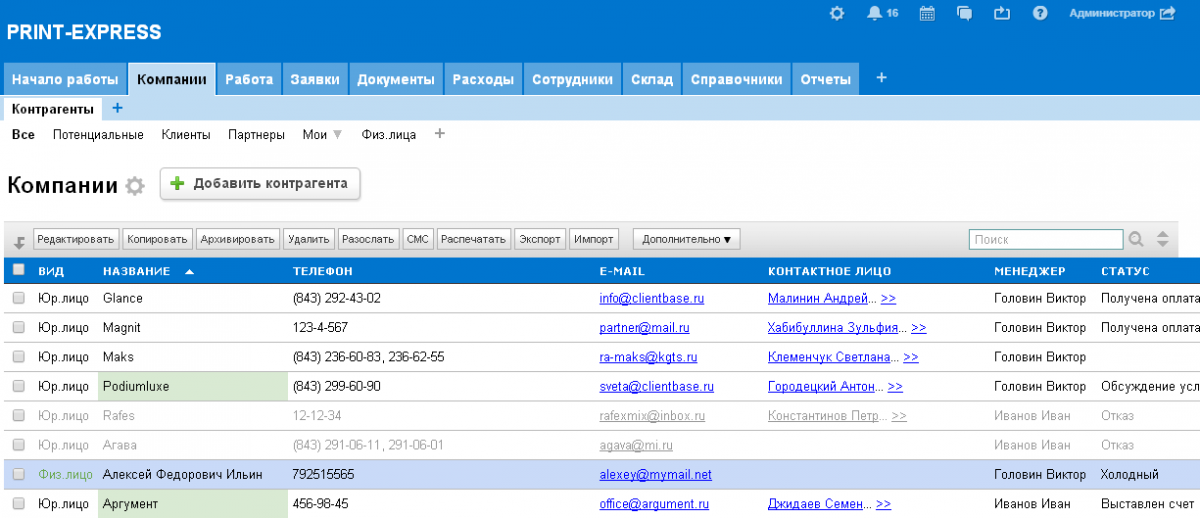
Task: Open settings gear in top header
Action: click(x=837, y=13)
